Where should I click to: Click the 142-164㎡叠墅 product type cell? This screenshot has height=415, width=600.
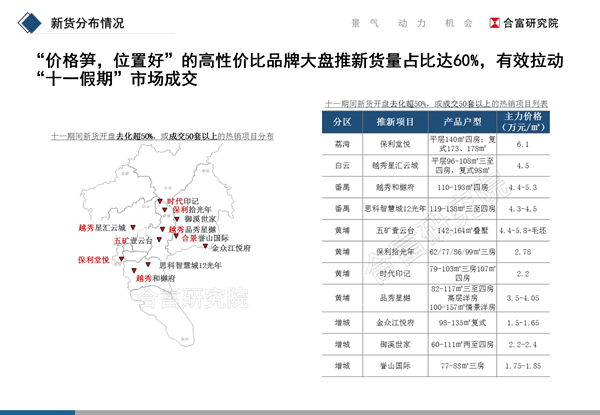click(462, 231)
